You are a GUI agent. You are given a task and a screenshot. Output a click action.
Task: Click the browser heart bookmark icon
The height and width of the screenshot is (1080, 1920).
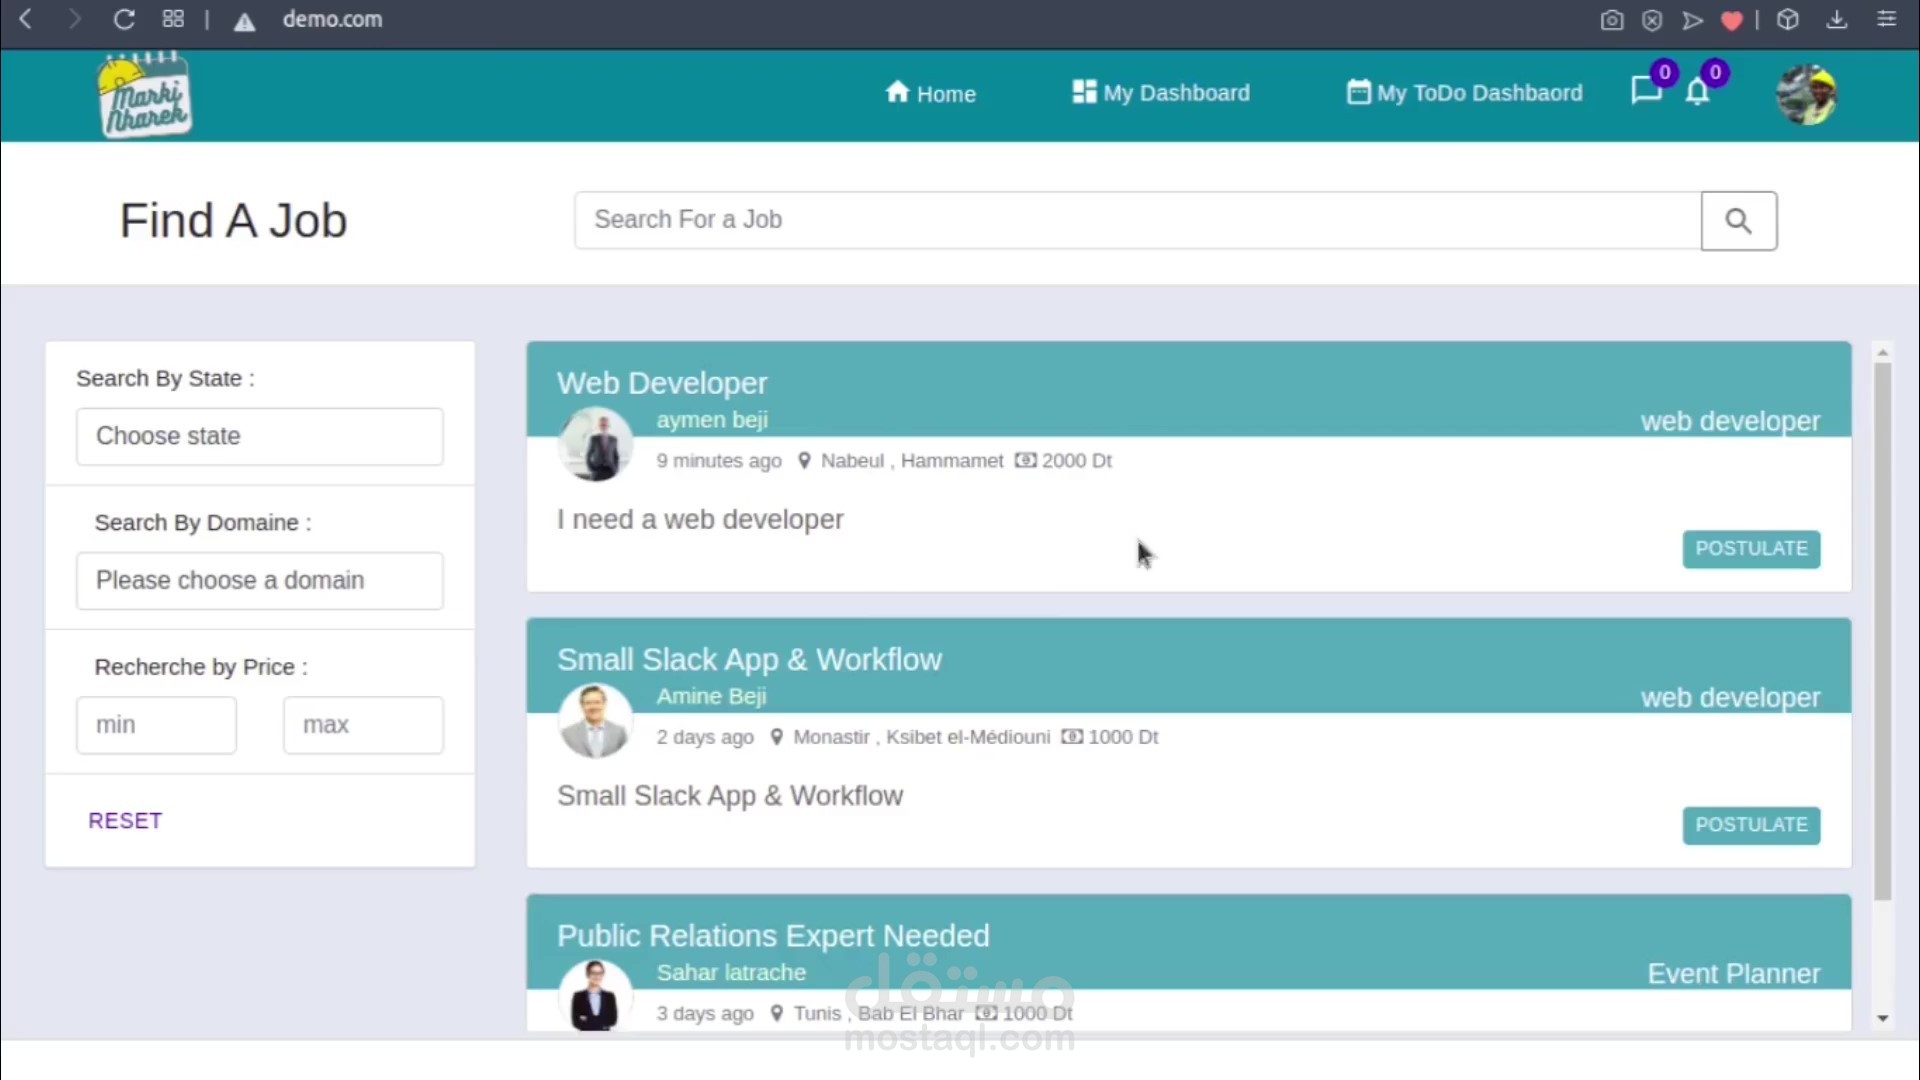[1732, 20]
